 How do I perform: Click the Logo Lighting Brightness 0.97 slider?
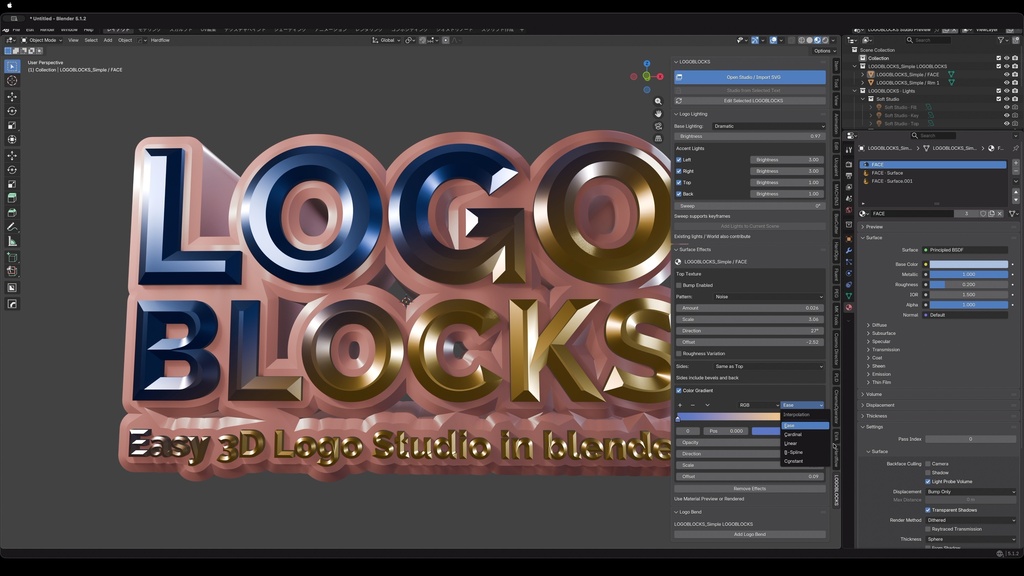tap(750, 136)
